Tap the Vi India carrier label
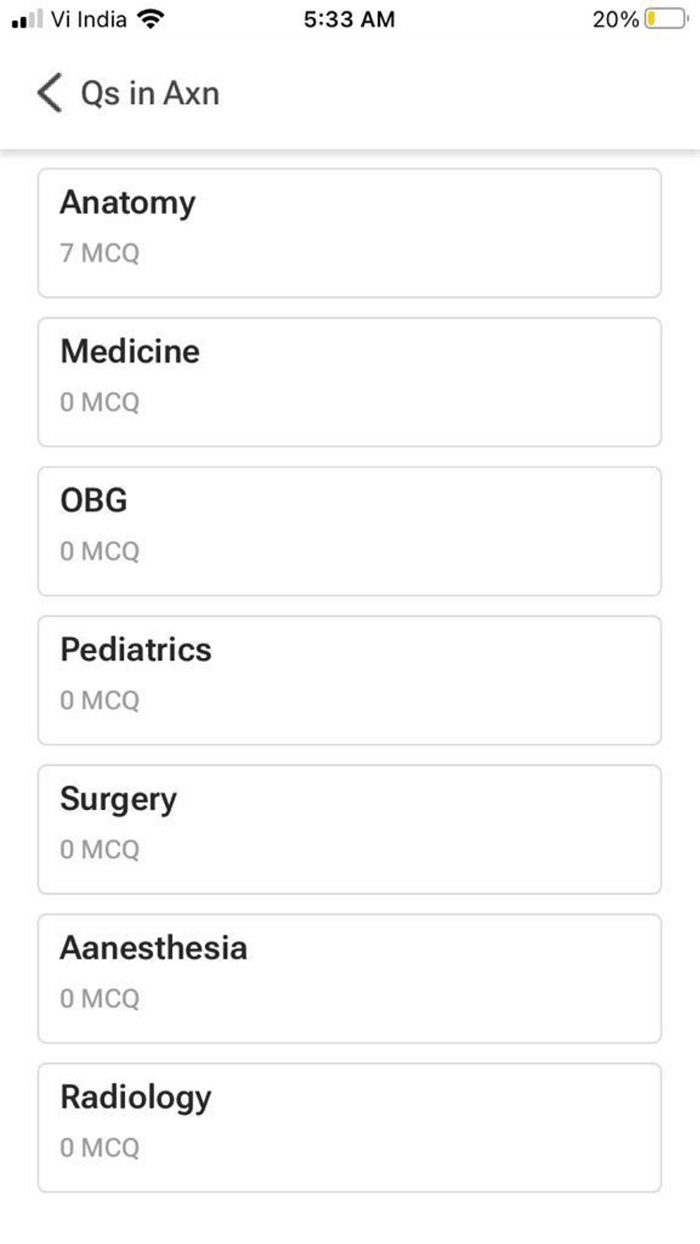Viewport: 700px width, 1244px height. tap(88, 19)
